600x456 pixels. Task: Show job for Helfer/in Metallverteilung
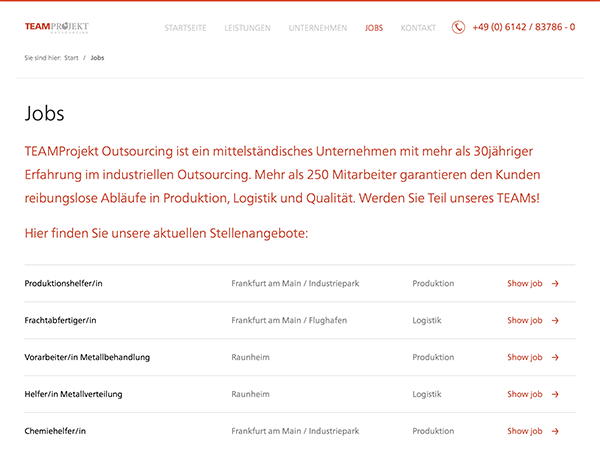[525, 394]
